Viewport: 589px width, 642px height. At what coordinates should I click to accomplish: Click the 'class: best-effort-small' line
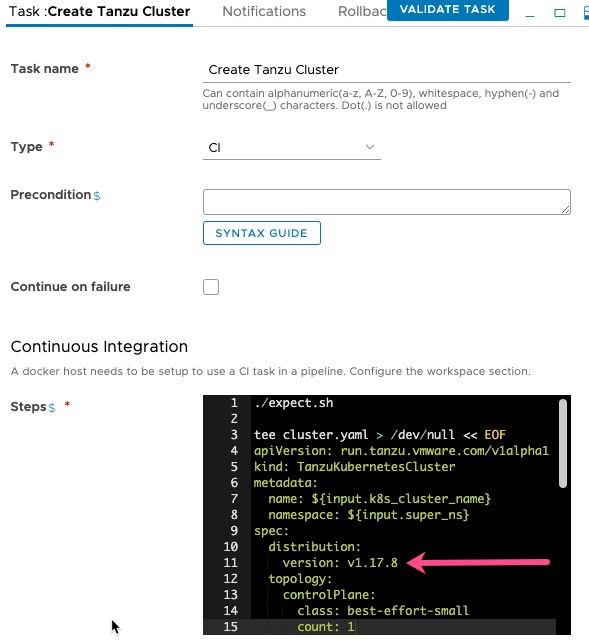pyautogui.click(x=383, y=610)
